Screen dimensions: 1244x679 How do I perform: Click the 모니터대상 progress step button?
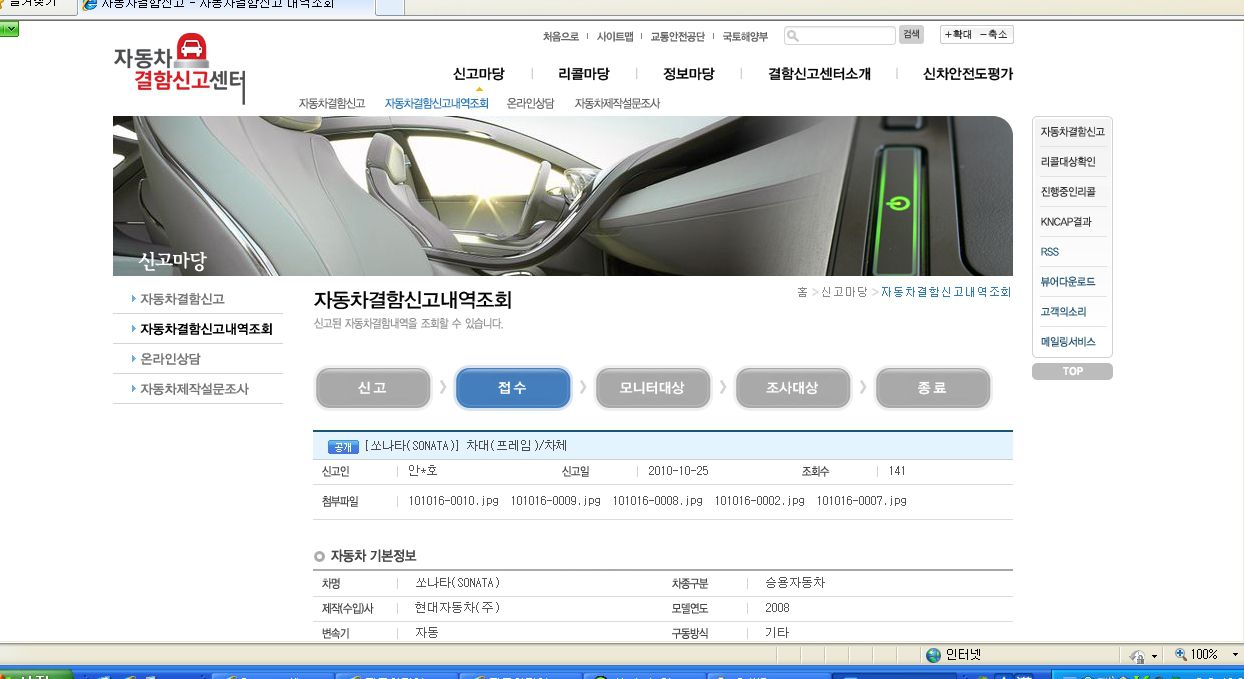click(653, 388)
